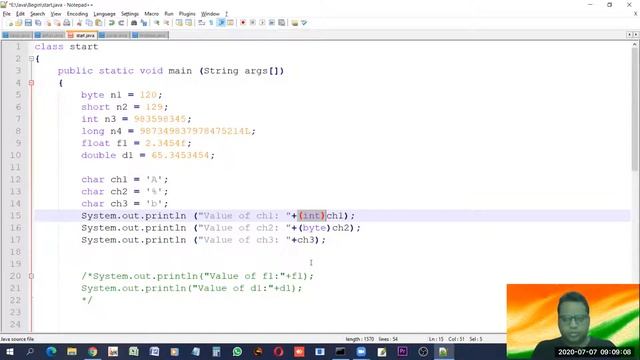Open Find with the binoculars icon
This screenshot has height=360, width=640.
(134, 23)
